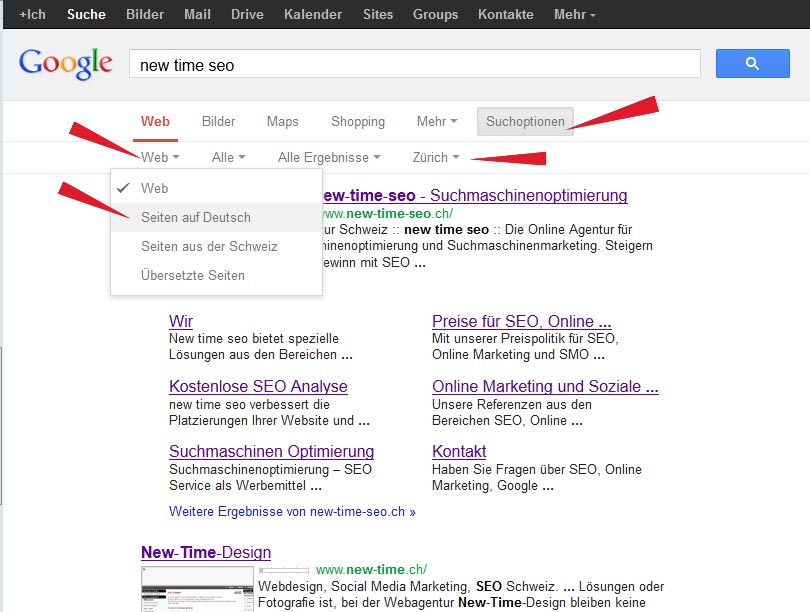
Task: Open Drive in the top bar
Action: [247, 14]
